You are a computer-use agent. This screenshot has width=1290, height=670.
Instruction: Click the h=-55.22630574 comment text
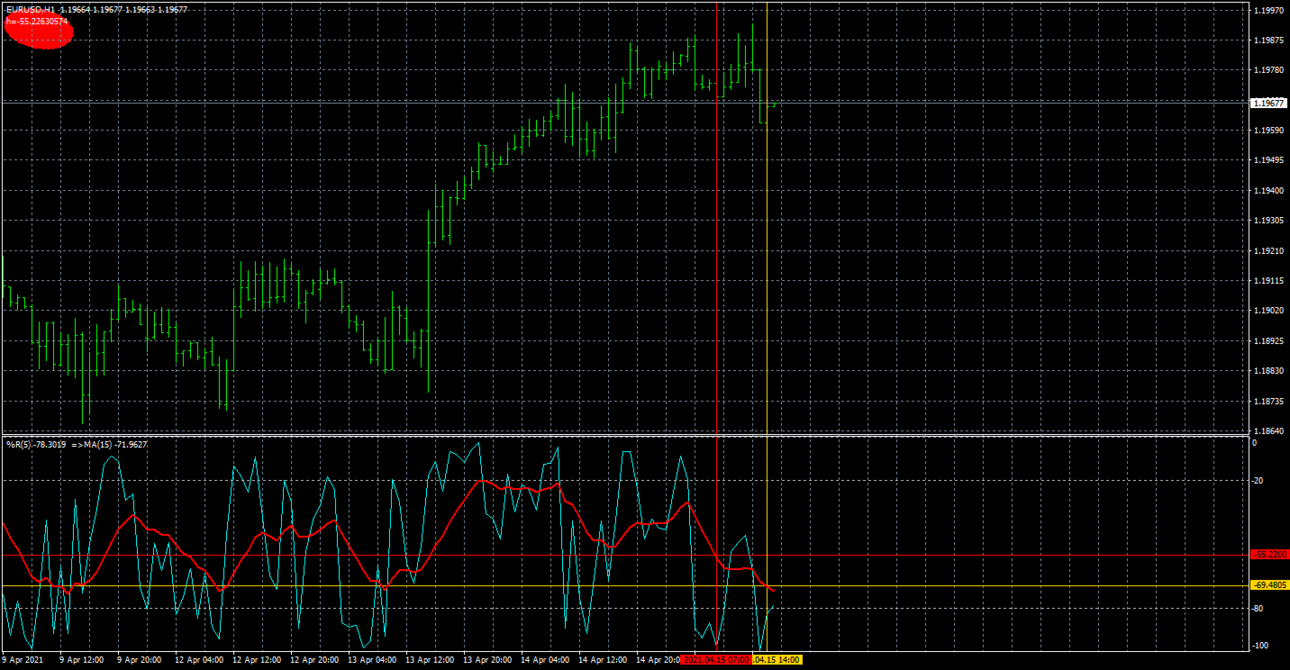(x=37, y=21)
